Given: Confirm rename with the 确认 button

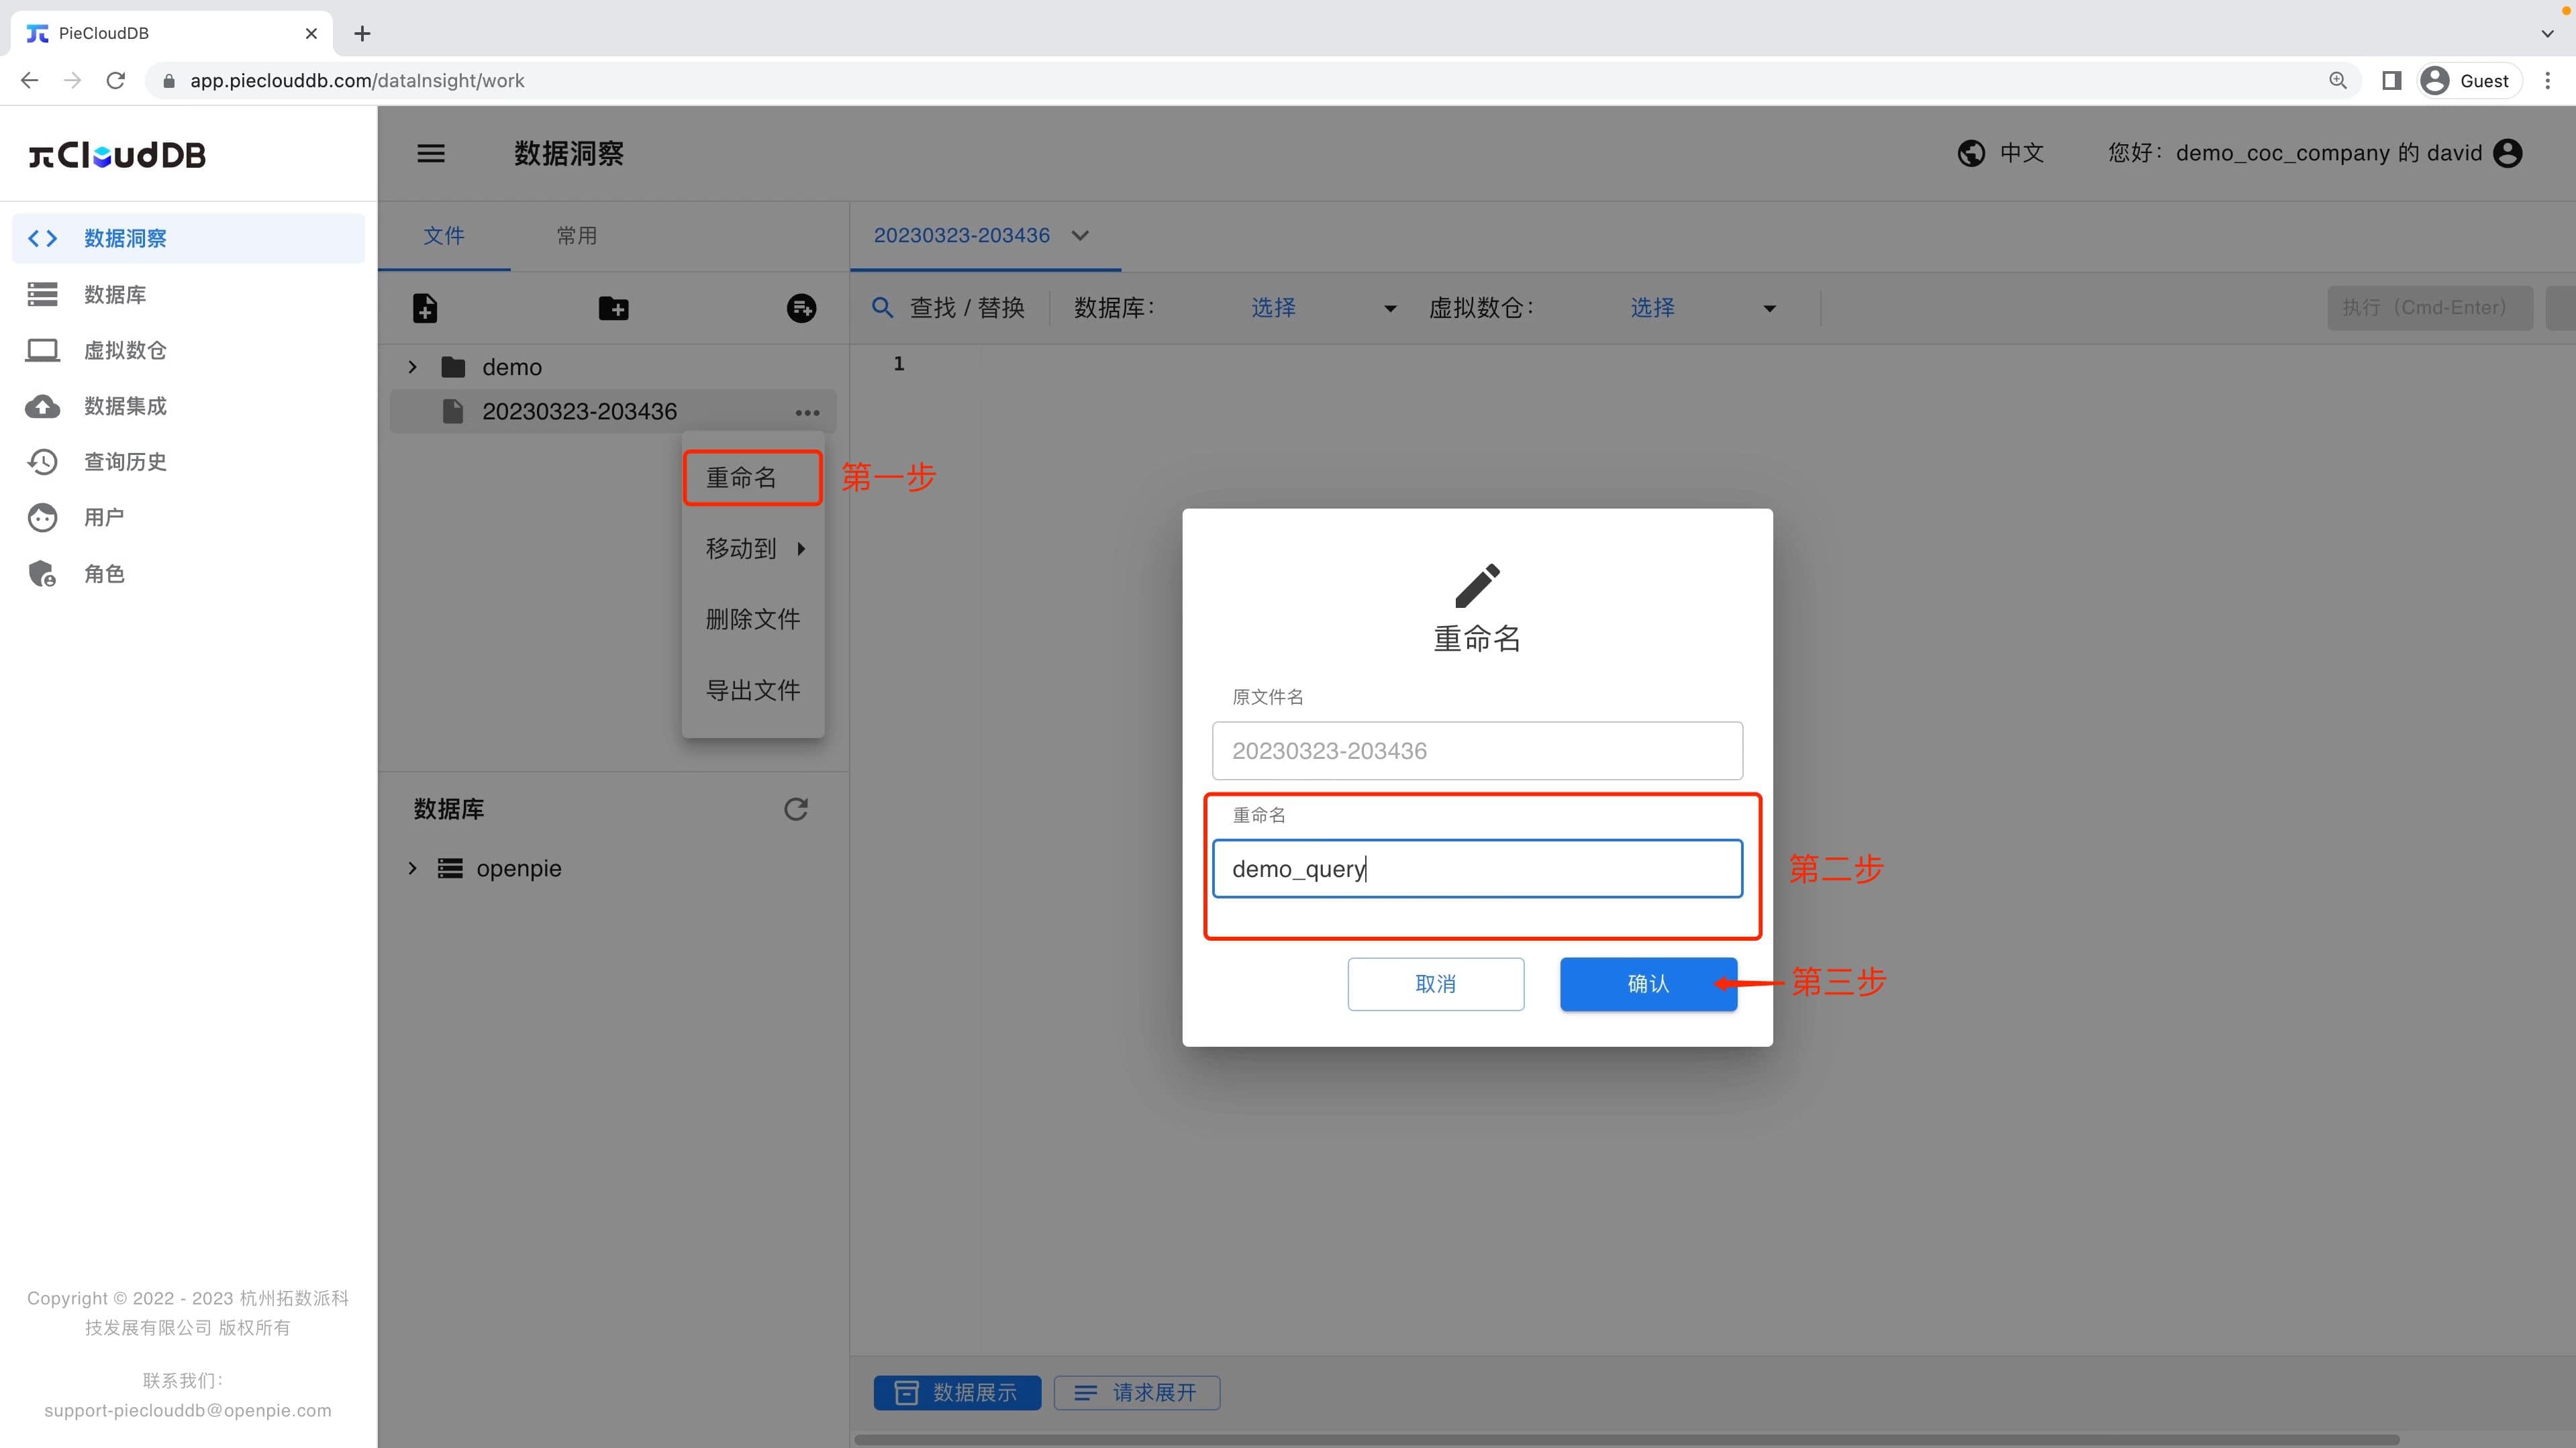Looking at the screenshot, I should click(1647, 984).
